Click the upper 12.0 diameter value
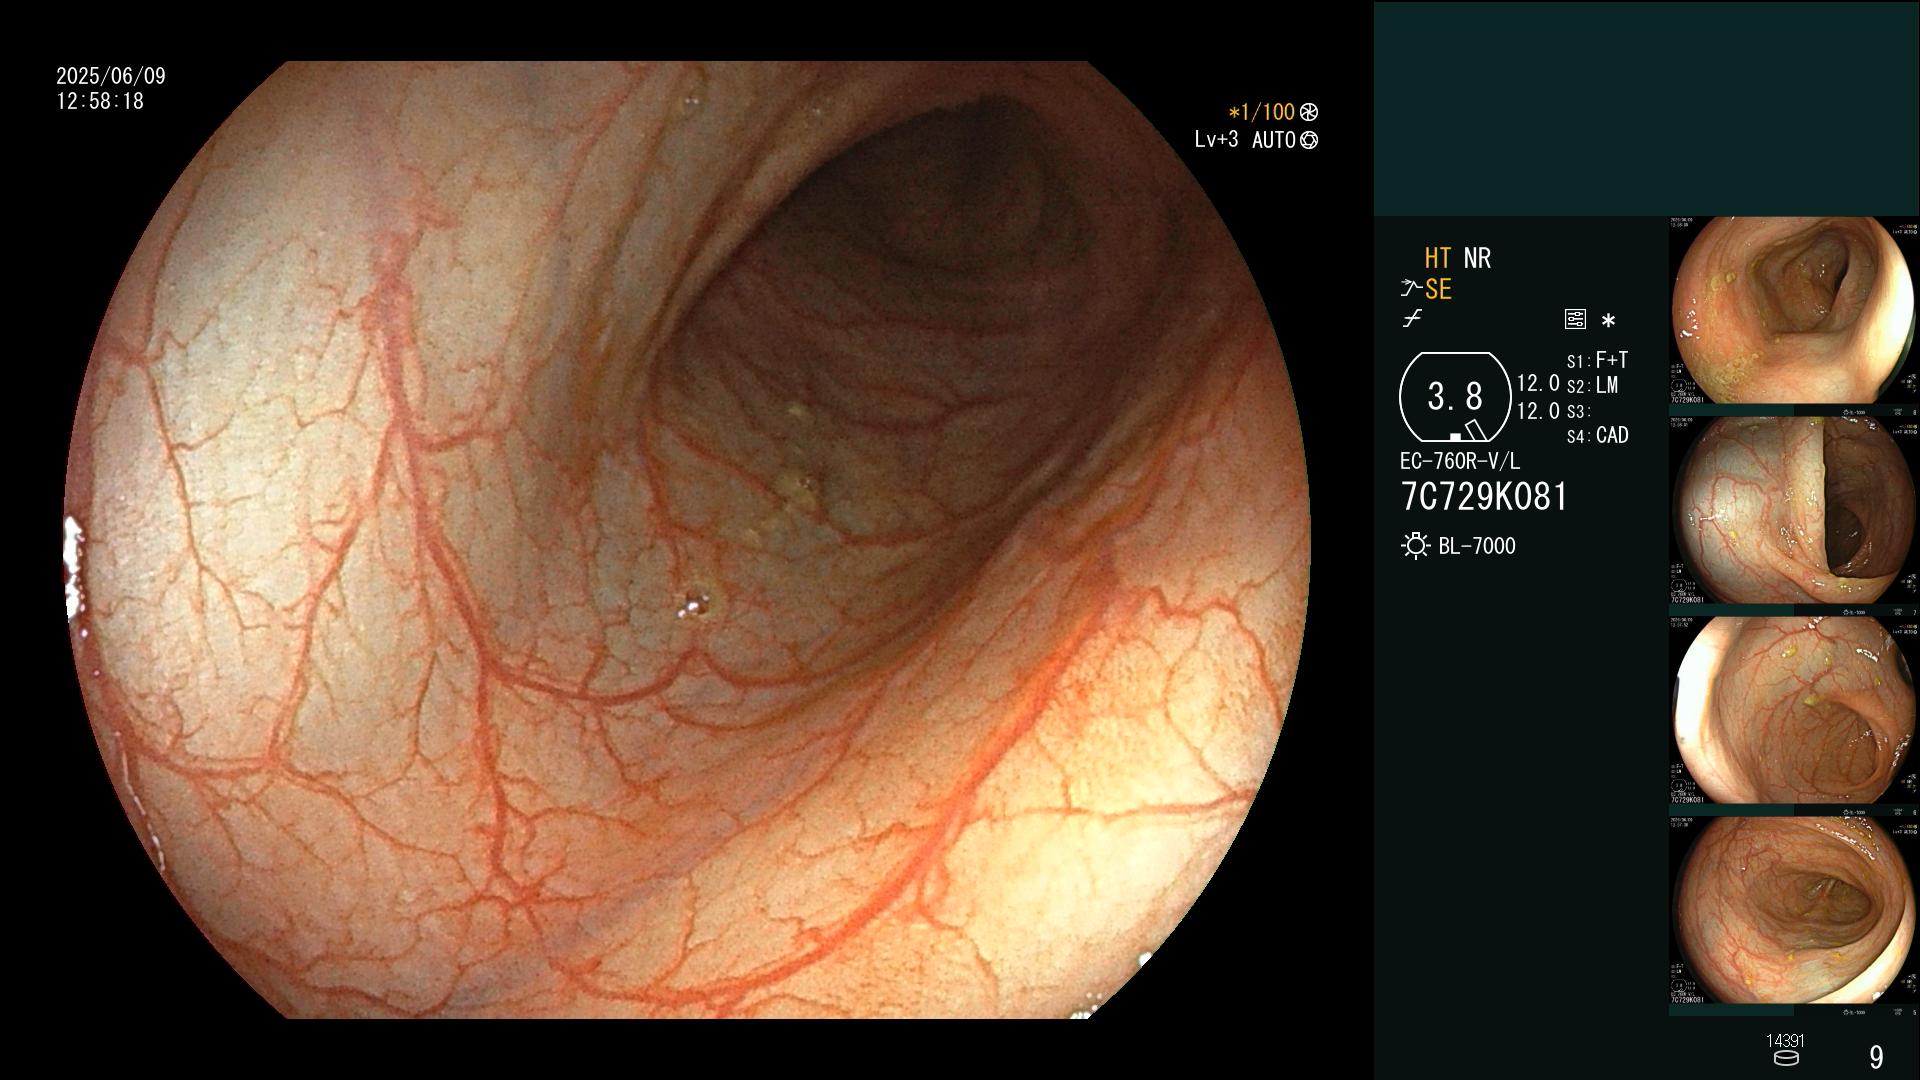The image size is (1920, 1080). (x=1538, y=383)
